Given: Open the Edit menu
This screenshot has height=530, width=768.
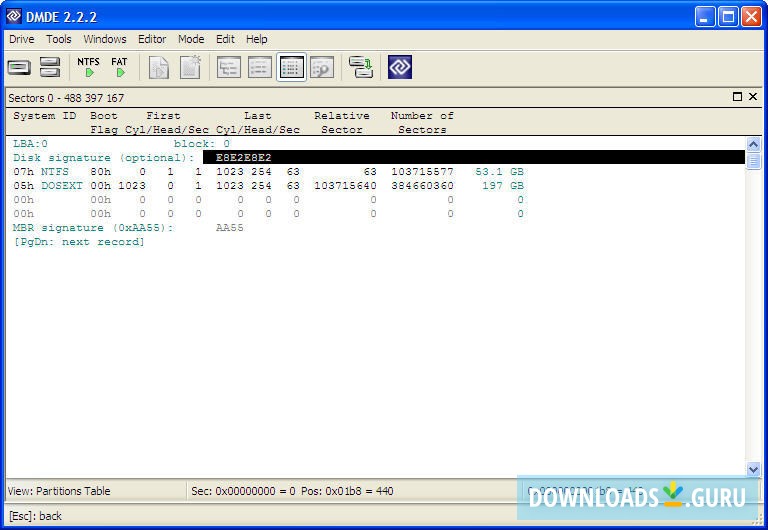Looking at the screenshot, I should [x=225, y=39].
